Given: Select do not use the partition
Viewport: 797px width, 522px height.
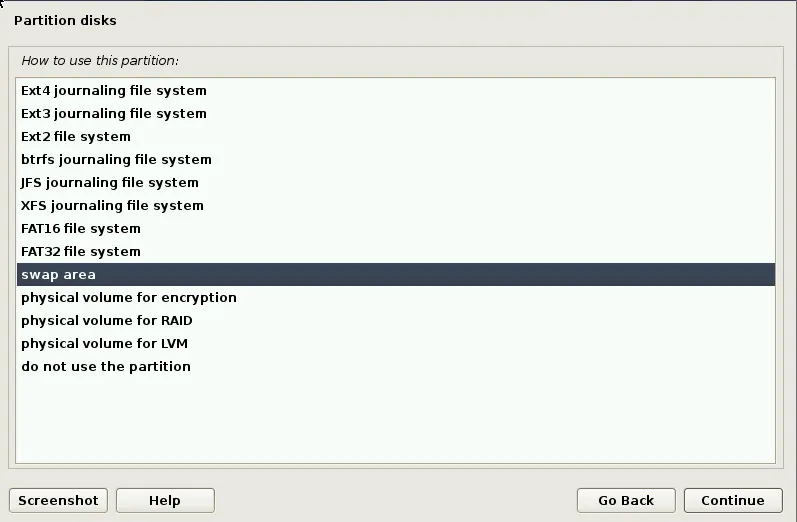Looking at the screenshot, I should pos(395,366).
